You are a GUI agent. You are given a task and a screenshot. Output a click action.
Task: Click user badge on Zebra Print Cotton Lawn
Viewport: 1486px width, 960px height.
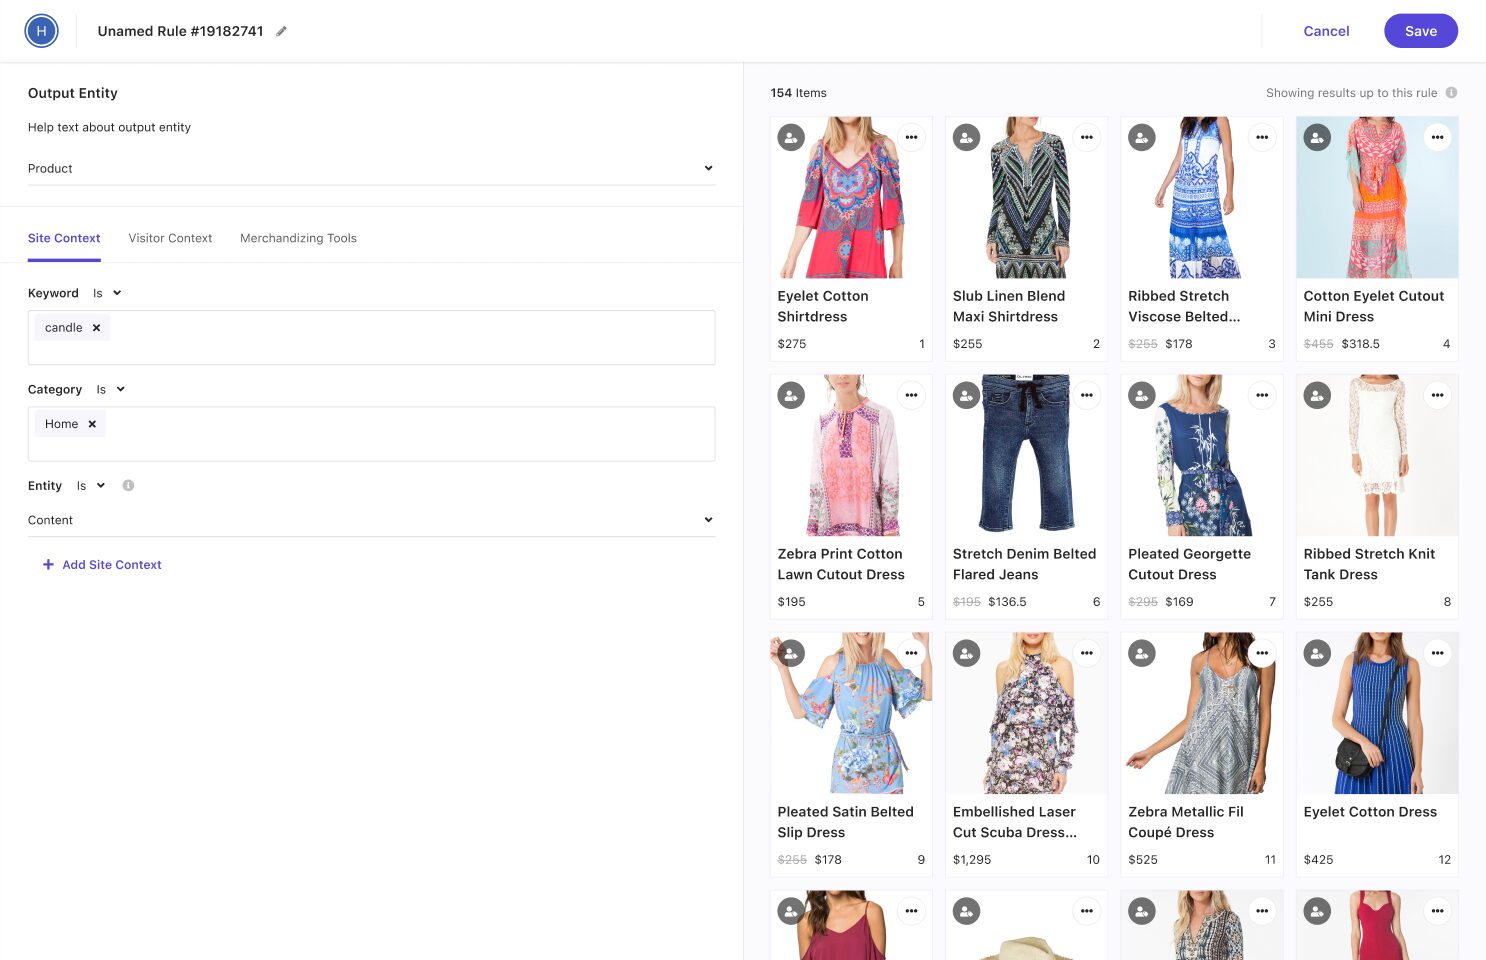pos(791,396)
